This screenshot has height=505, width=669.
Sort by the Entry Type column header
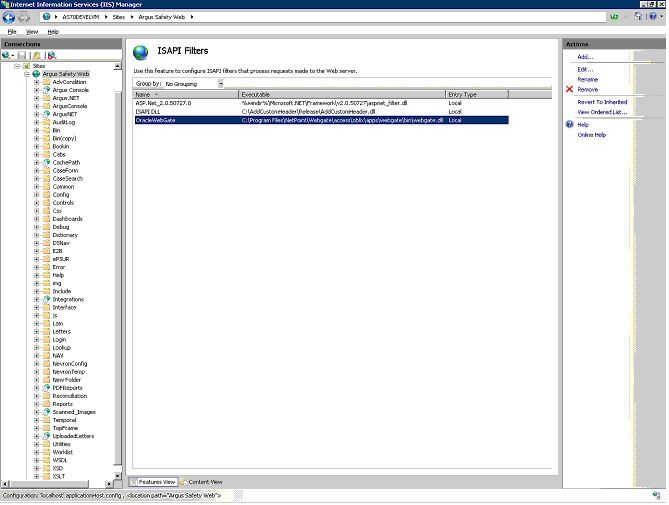[477, 94]
